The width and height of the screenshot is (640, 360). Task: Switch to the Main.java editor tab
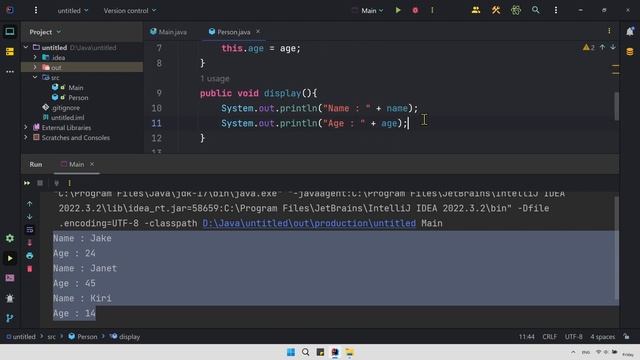[x=168, y=32]
